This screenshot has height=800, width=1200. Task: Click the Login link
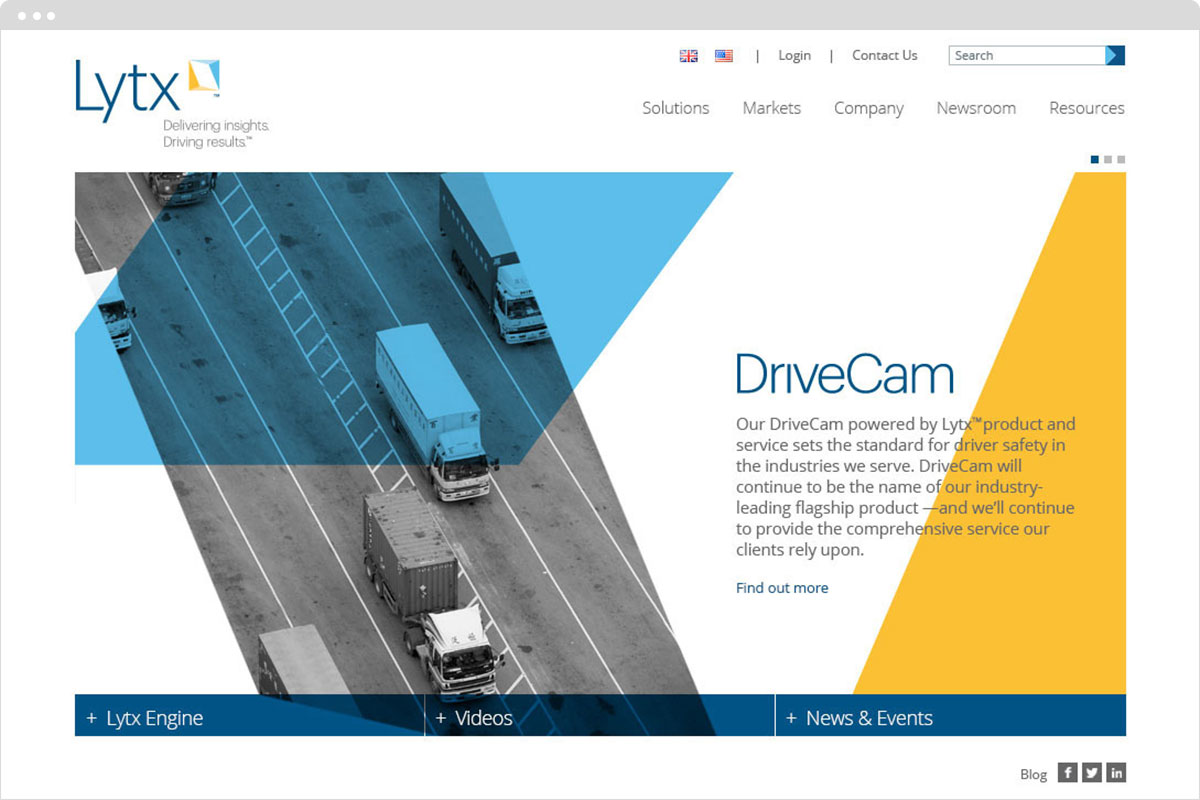coord(795,56)
